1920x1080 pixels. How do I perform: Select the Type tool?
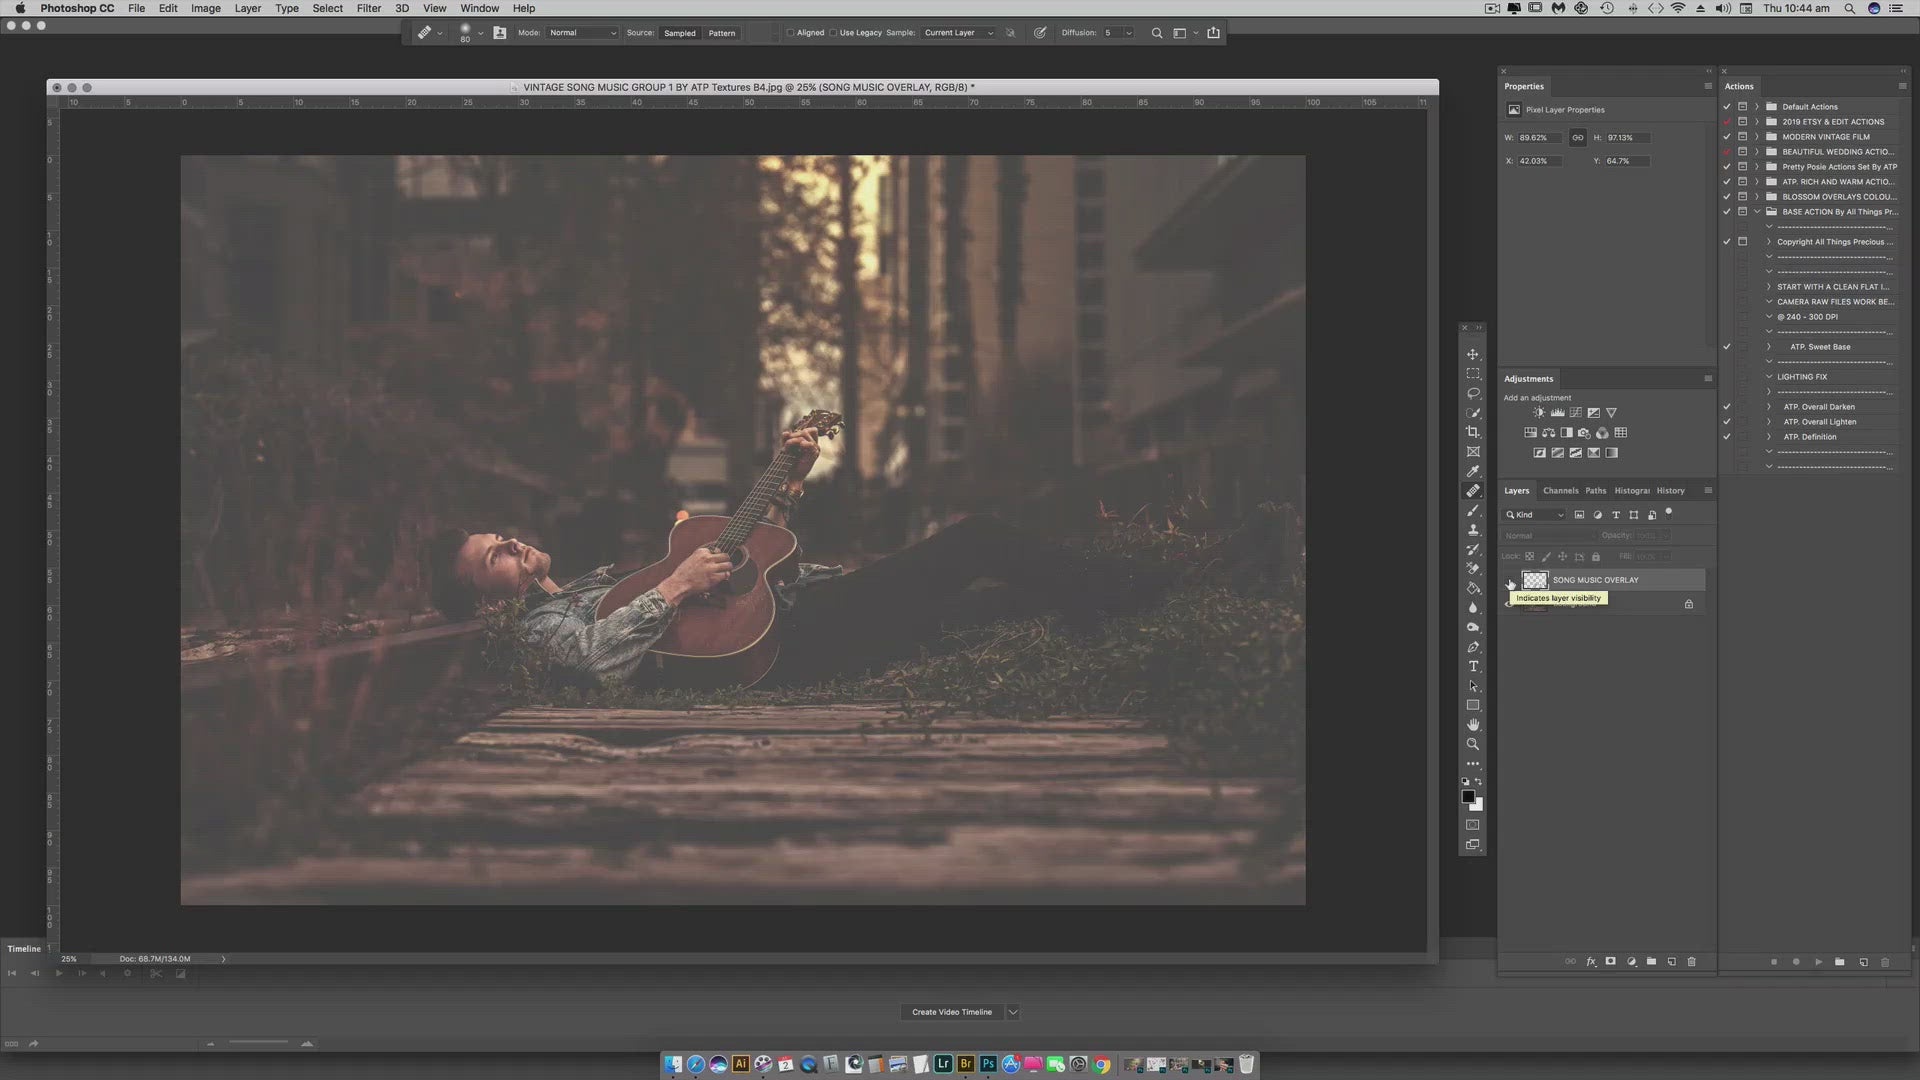pos(1473,667)
